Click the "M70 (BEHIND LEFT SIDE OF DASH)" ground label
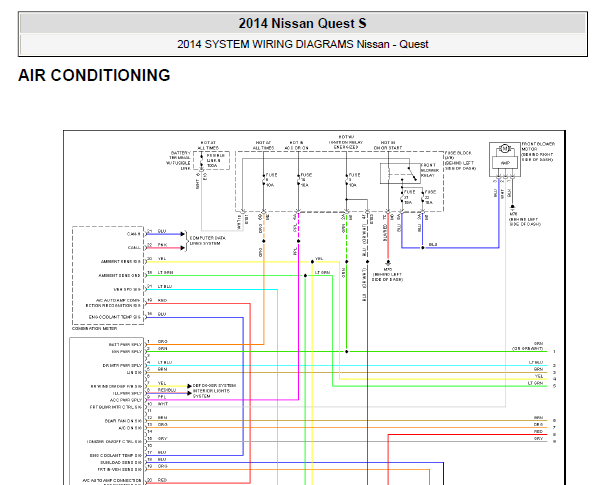This screenshot has height=485, width=602. point(387,275)
